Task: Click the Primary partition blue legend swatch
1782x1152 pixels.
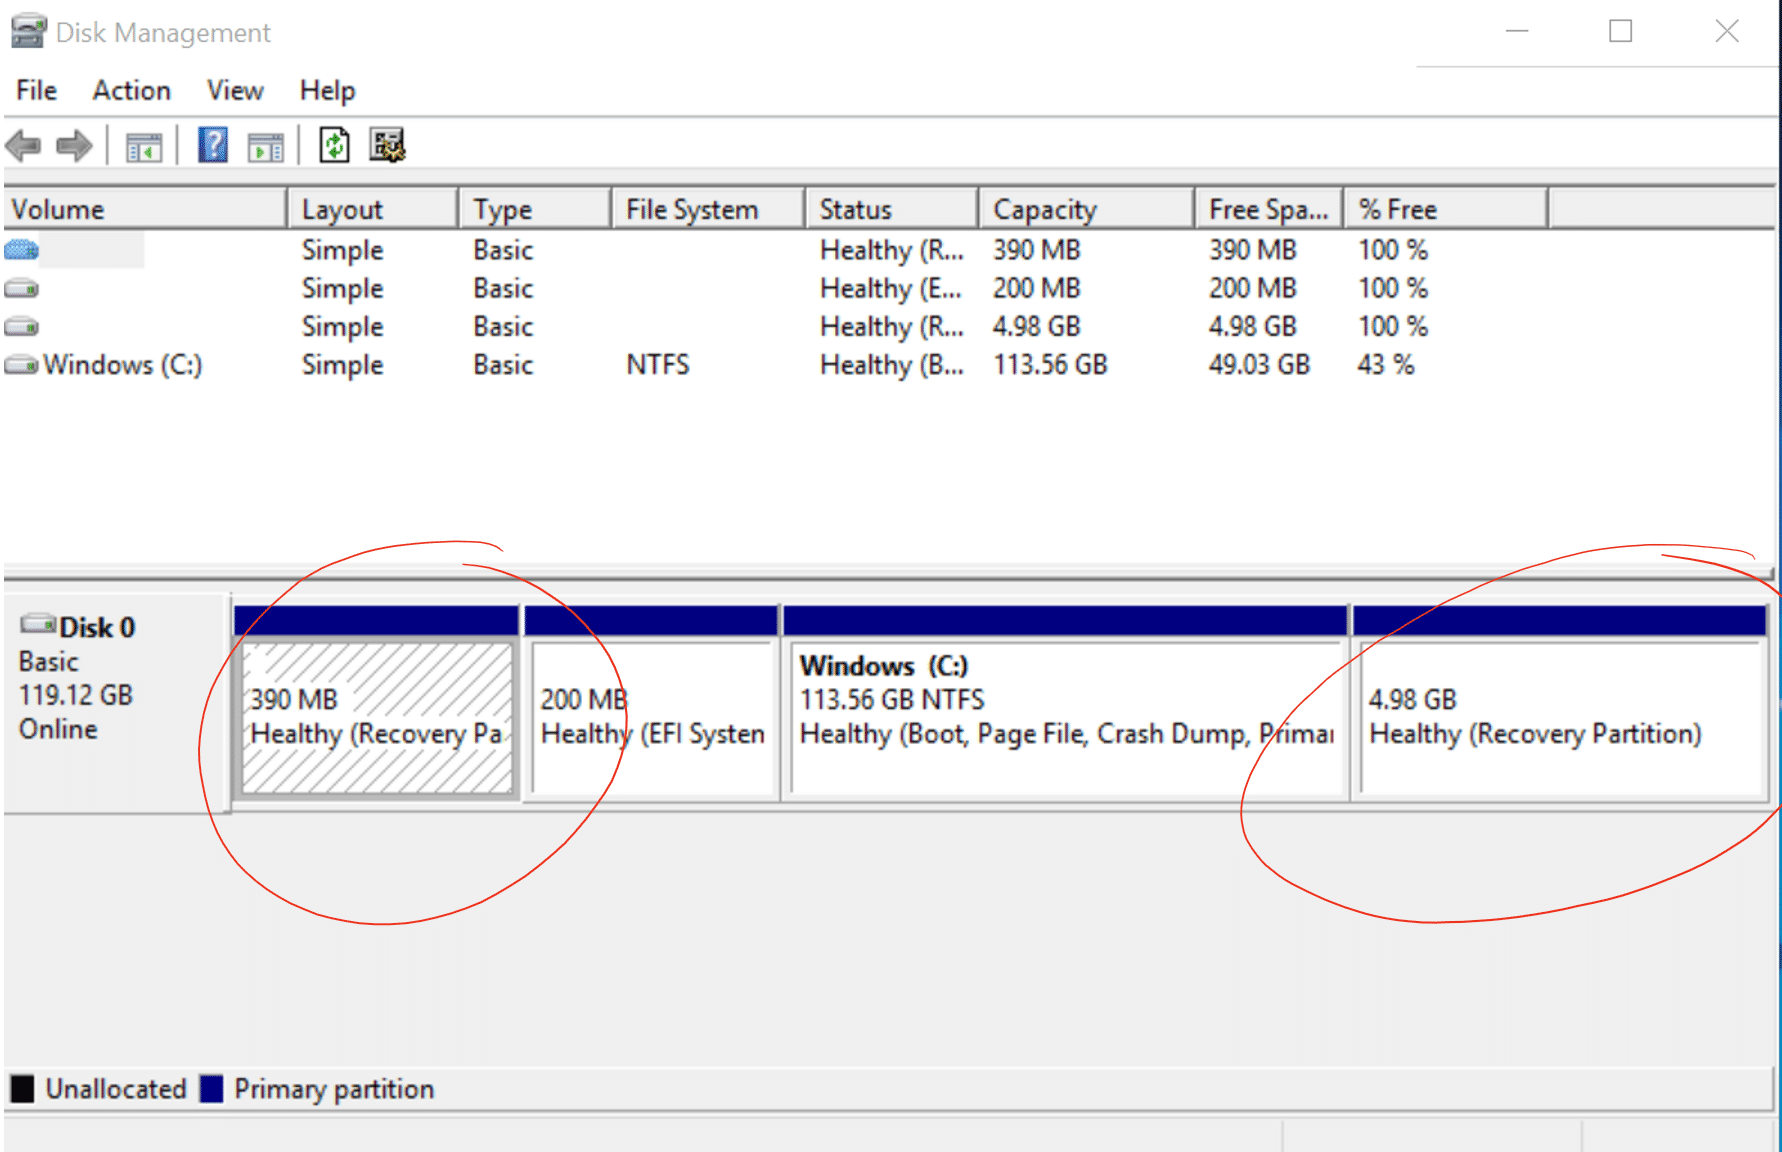Action: coord(211,1088)
